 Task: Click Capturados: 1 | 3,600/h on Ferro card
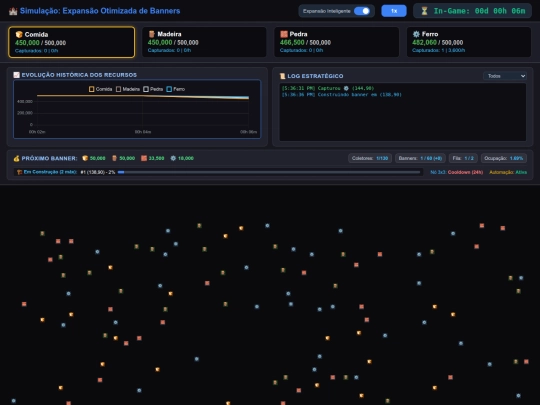(438, 50)
